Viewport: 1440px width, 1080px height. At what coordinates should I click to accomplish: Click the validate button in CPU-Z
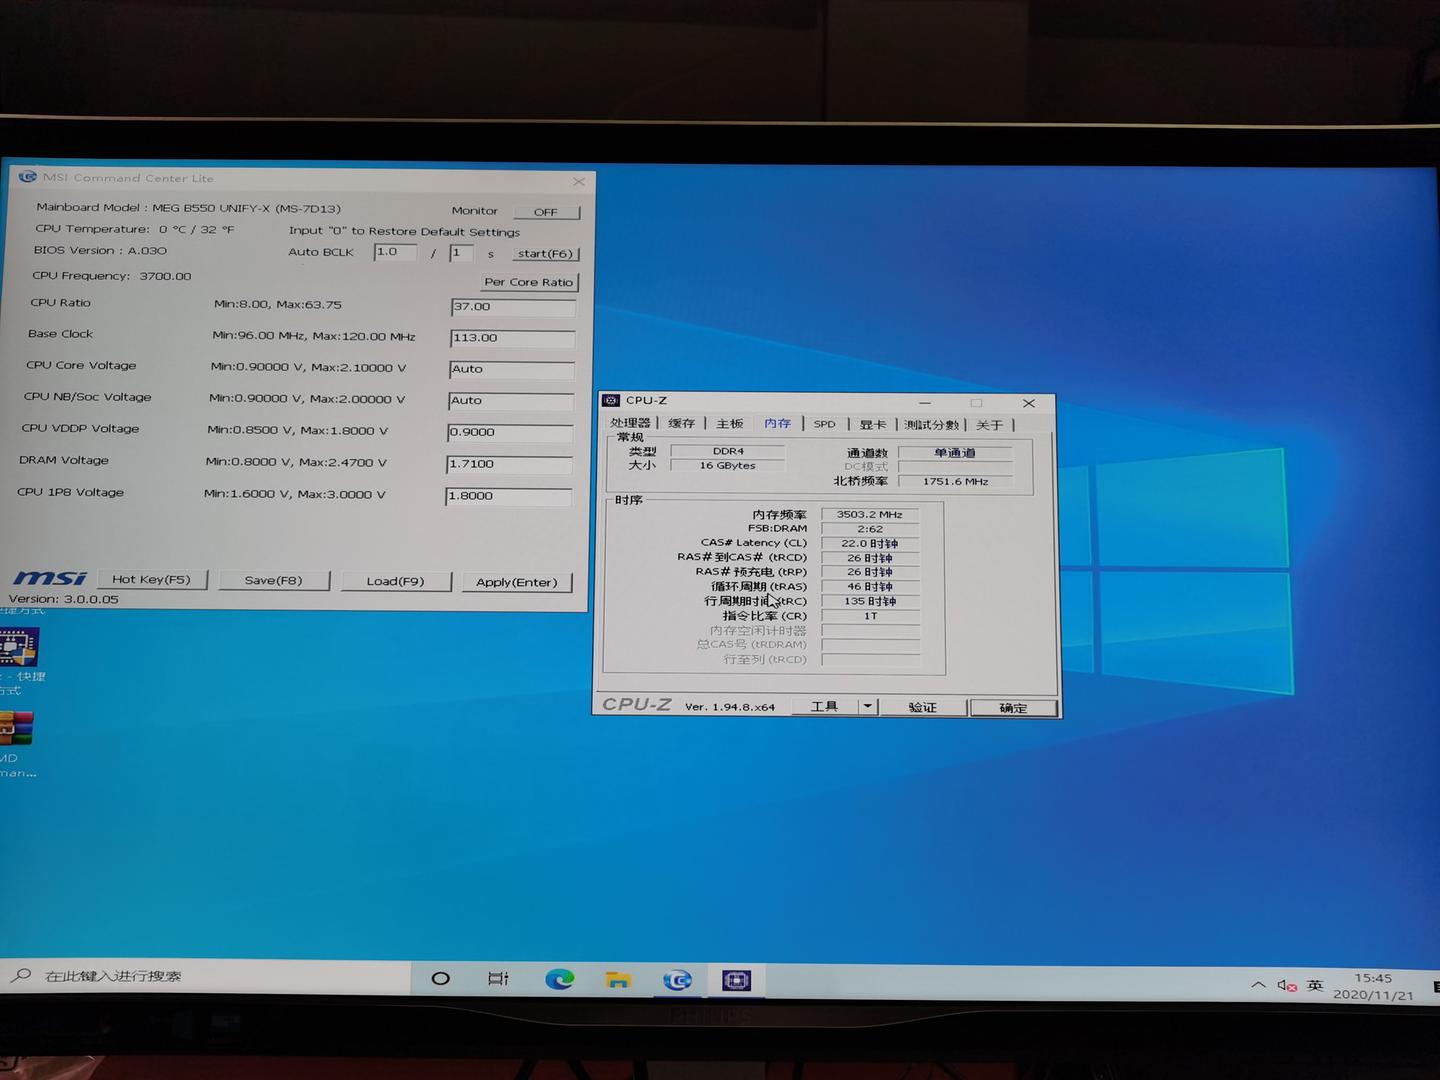tap(922, 707)
